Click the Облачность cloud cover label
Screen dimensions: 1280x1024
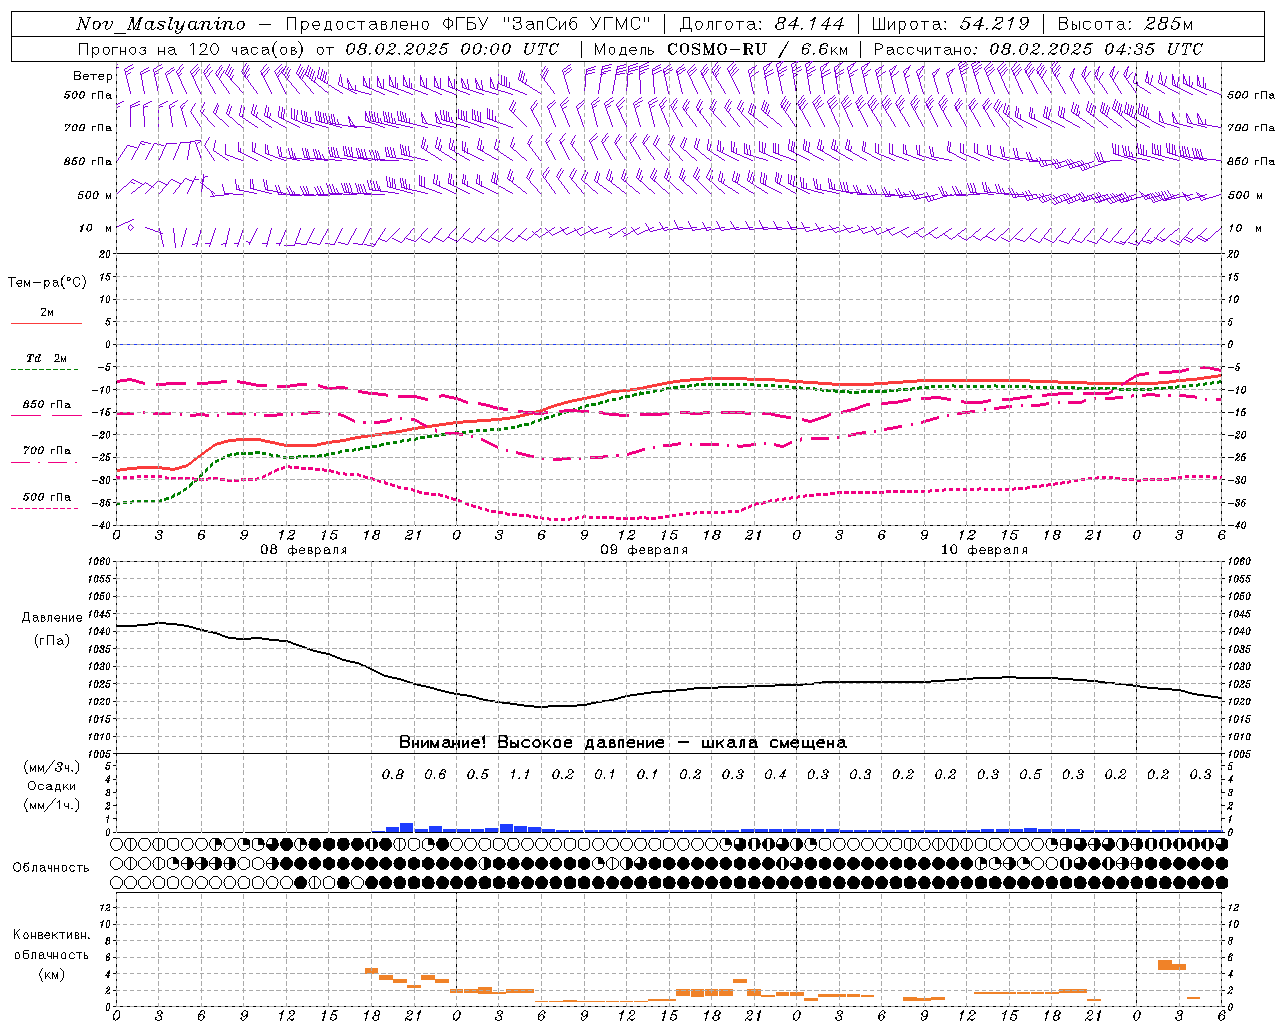click(x=51, y=867)
